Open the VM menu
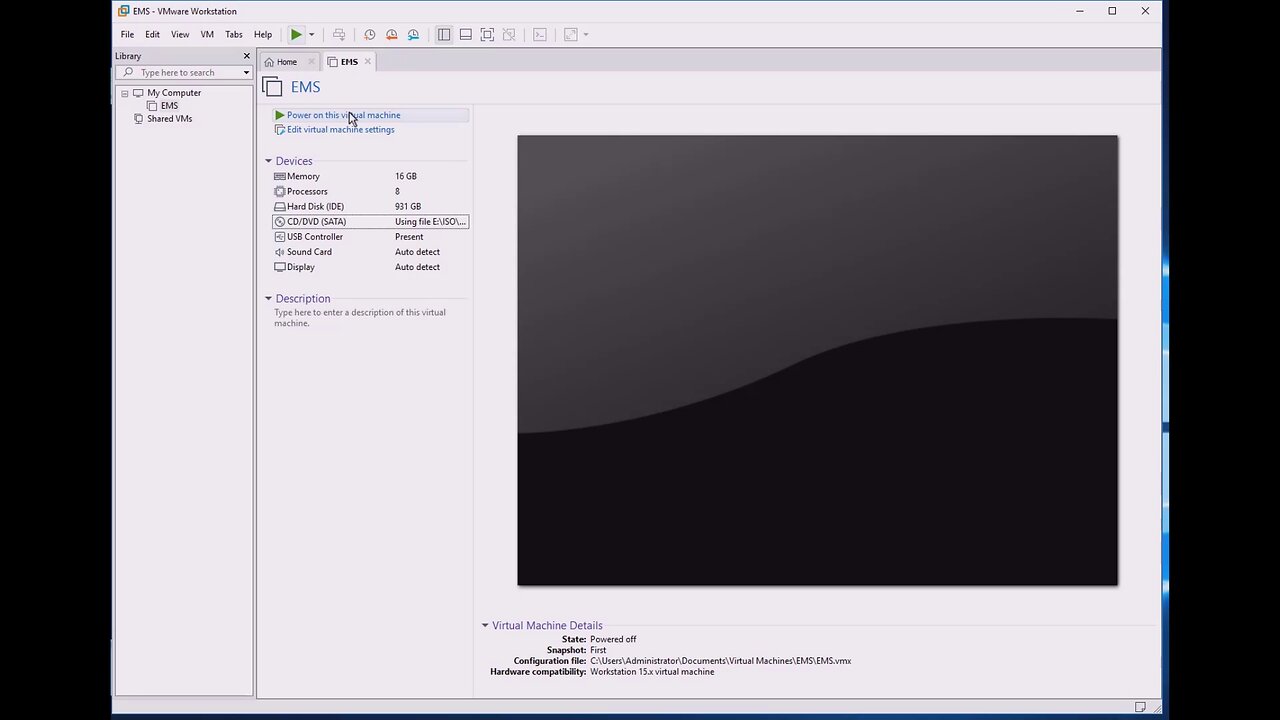Image resolution: width=1280 pixels, height=720 pixels. 207,34
